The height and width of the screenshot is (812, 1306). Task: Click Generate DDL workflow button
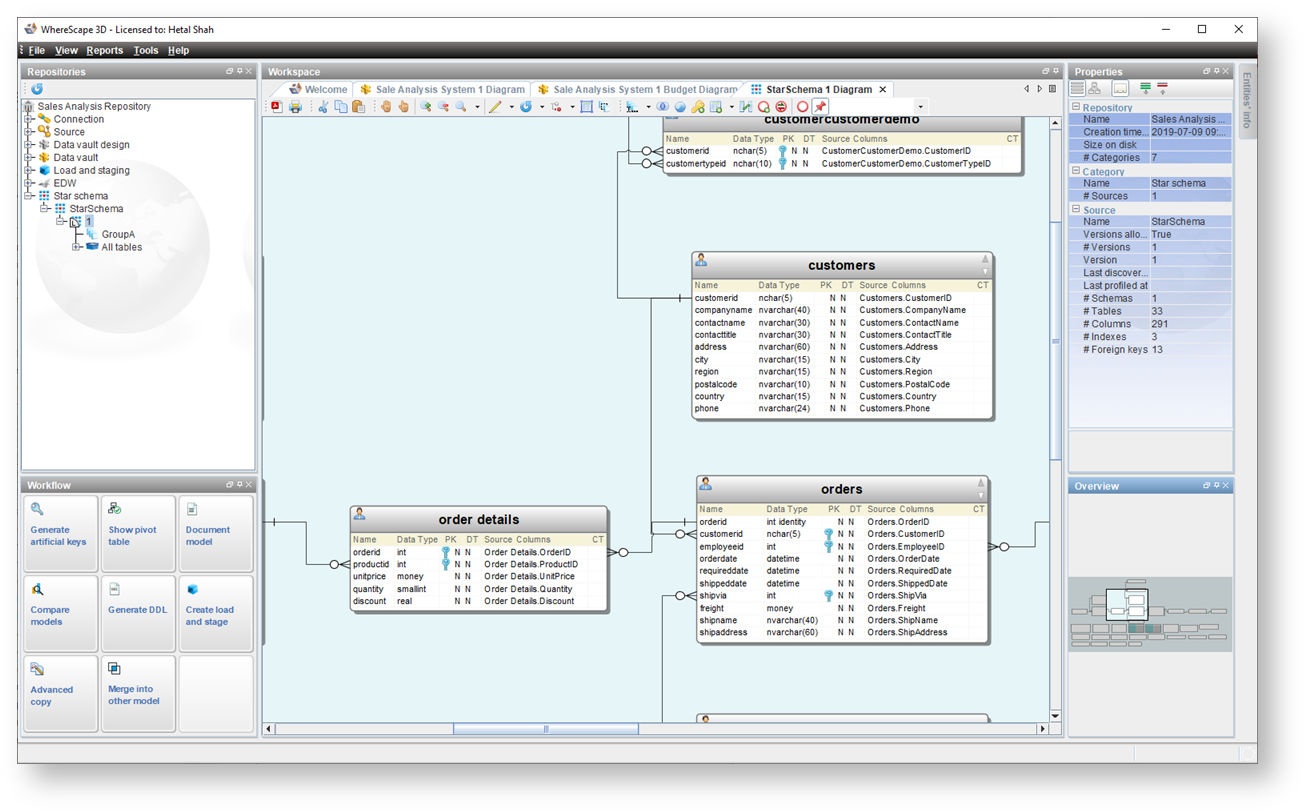click(137, 612)
